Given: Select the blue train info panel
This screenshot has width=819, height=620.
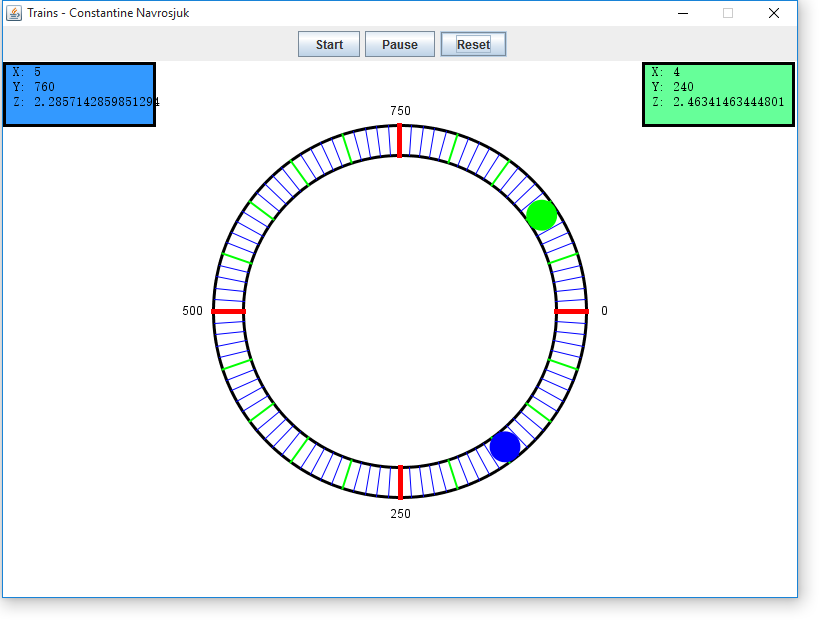Looking at the screenshot, I should point(80,95).
